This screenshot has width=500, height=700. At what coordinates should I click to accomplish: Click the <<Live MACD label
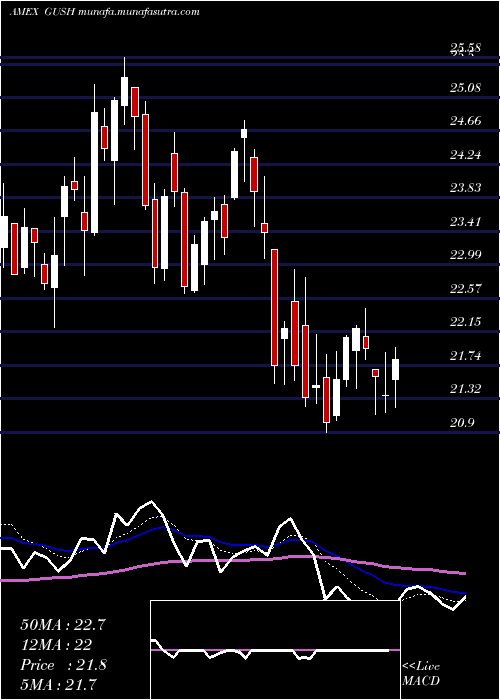tap(421, 674)
